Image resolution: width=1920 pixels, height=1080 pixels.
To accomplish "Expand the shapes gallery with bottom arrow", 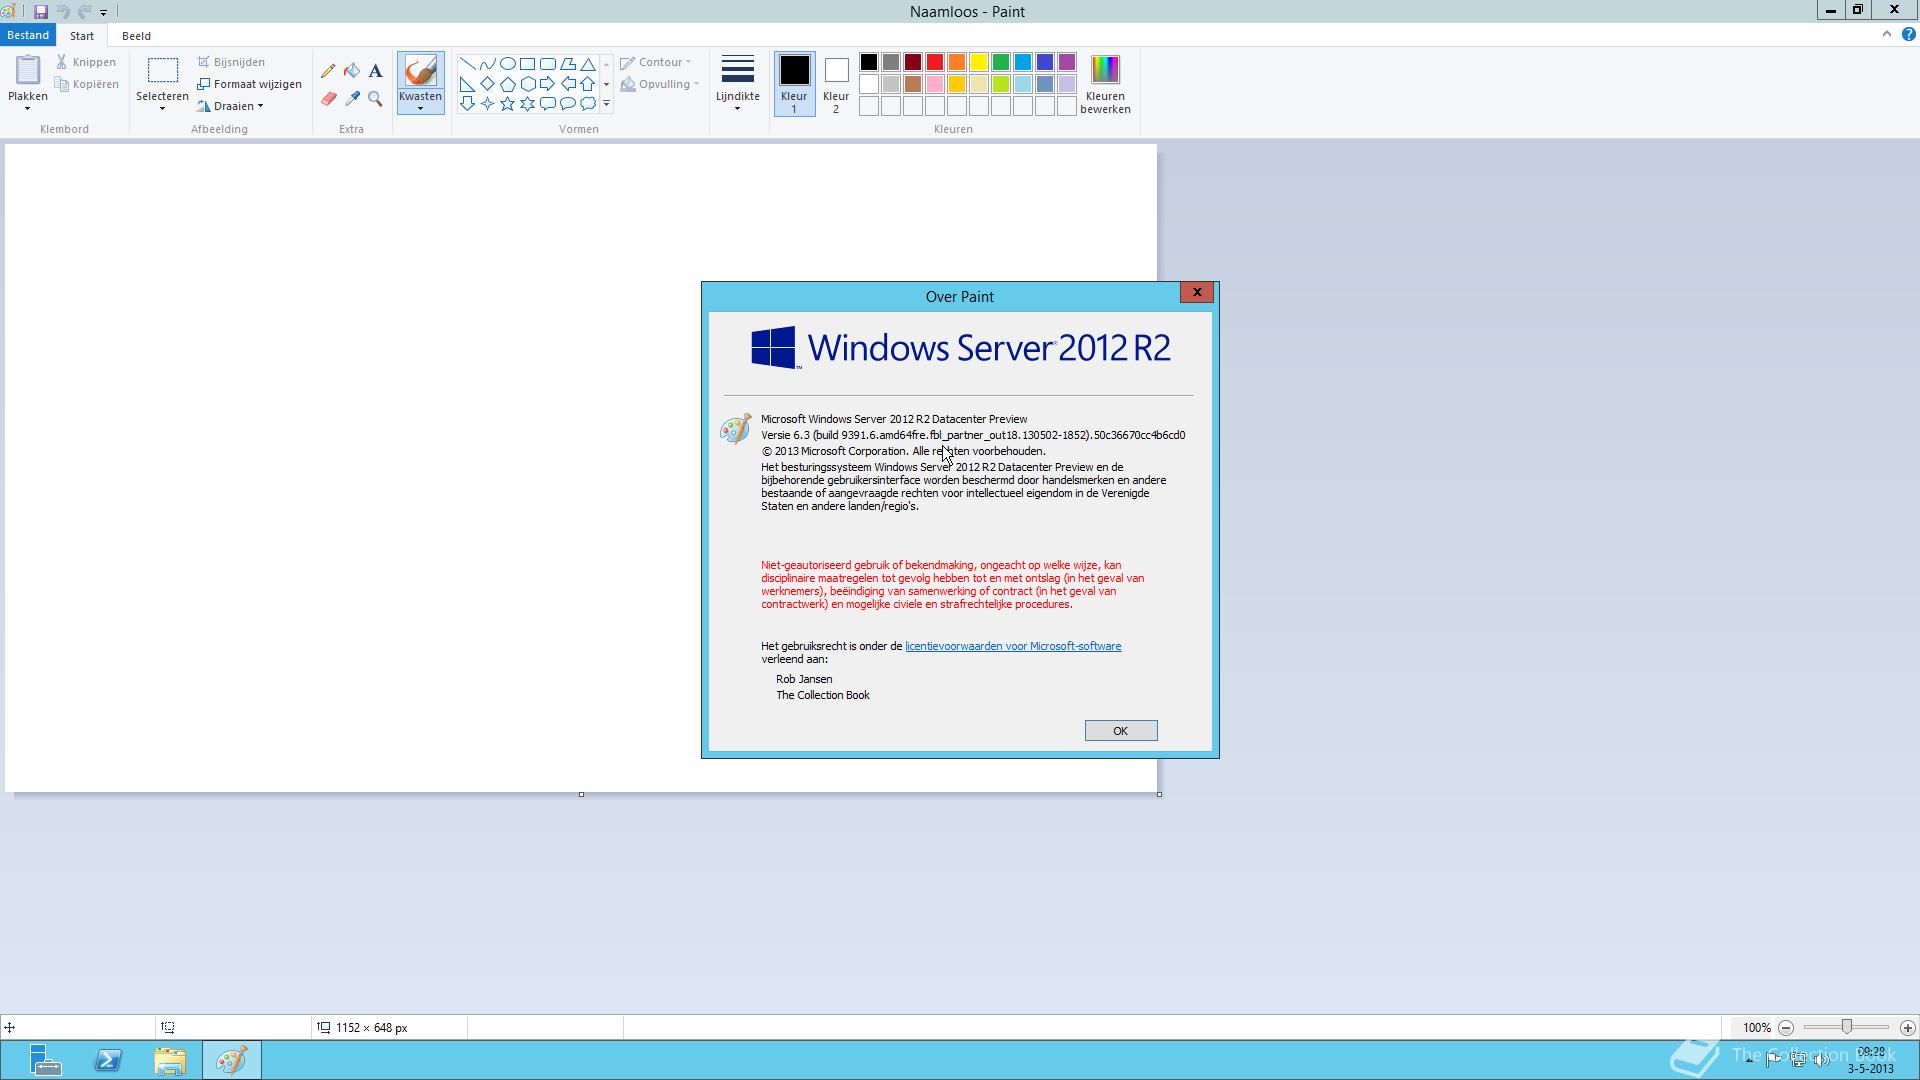I will click(x=606, y=104).
